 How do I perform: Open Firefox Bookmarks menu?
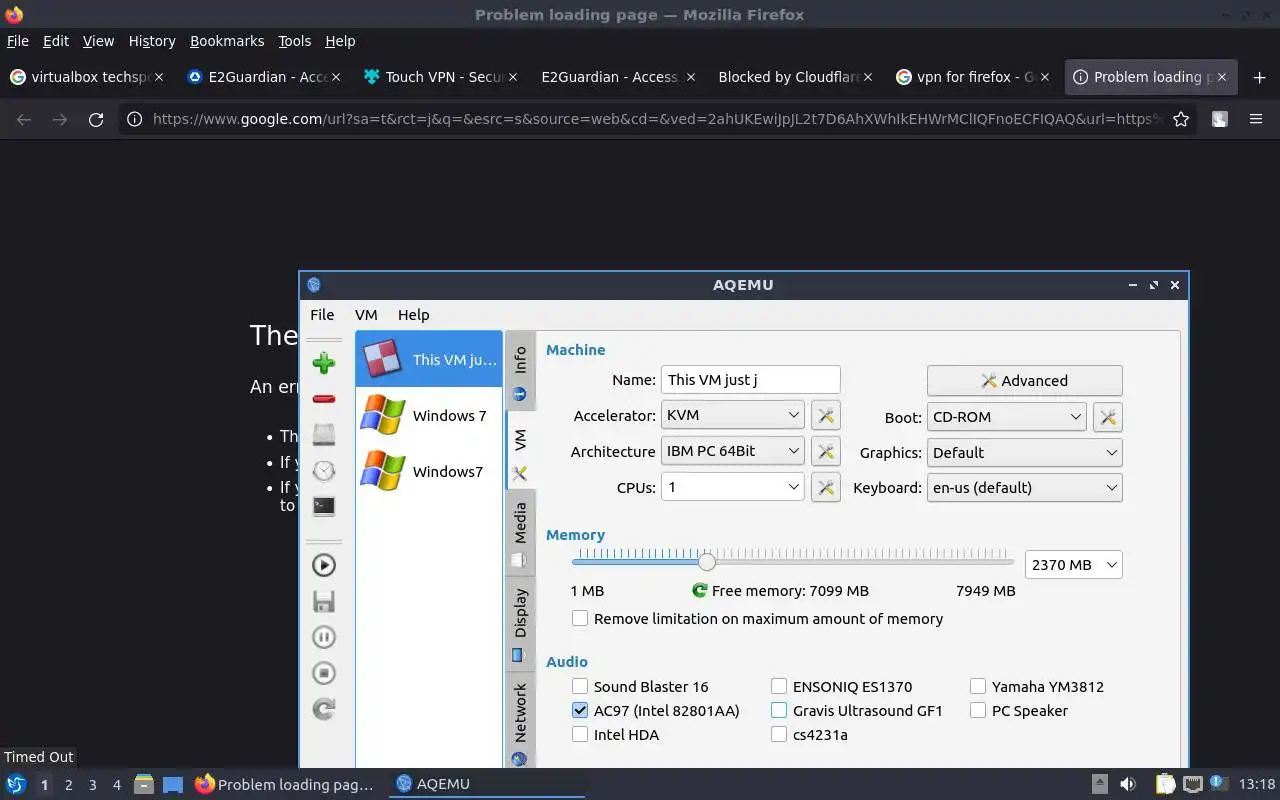tap(227, 41)
